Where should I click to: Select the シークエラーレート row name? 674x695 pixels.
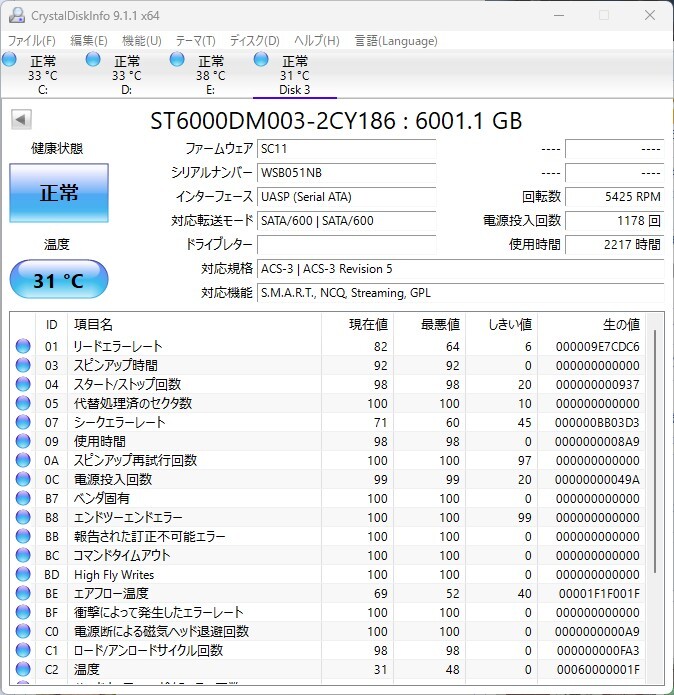click(x=120, y=422)
